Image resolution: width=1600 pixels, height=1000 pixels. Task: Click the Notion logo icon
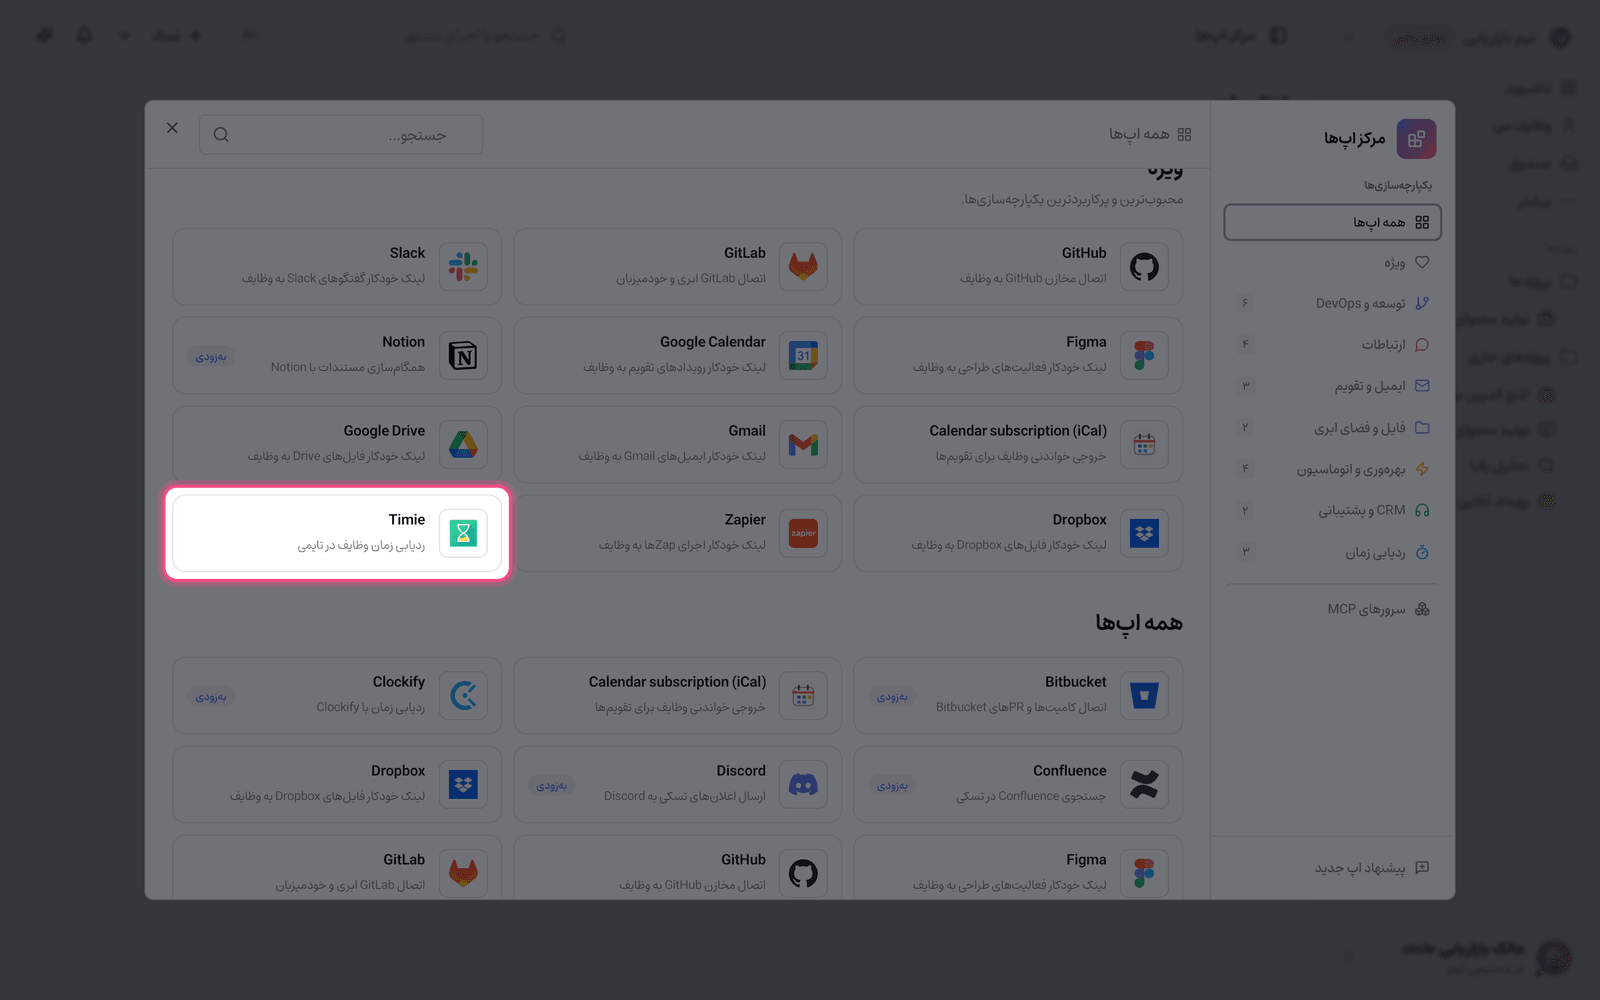point(463,356)
